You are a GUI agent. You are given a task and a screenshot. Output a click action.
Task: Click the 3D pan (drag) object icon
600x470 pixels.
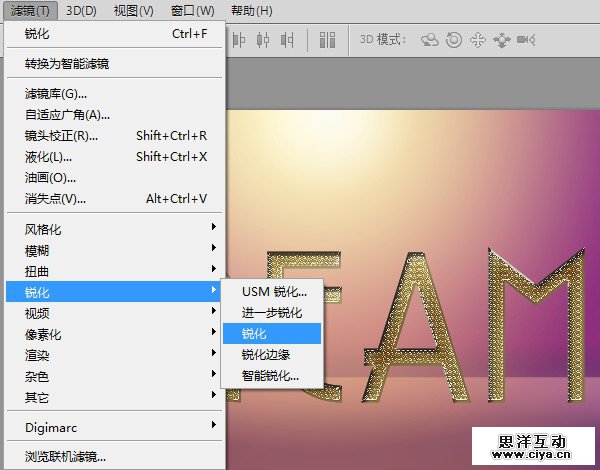click(478, 40)
